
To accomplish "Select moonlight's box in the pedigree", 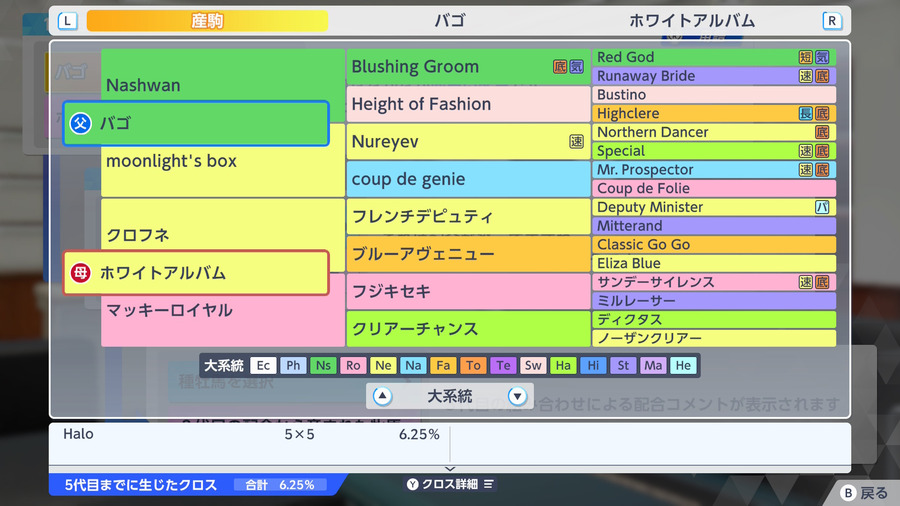I will (x=171, y=161).
